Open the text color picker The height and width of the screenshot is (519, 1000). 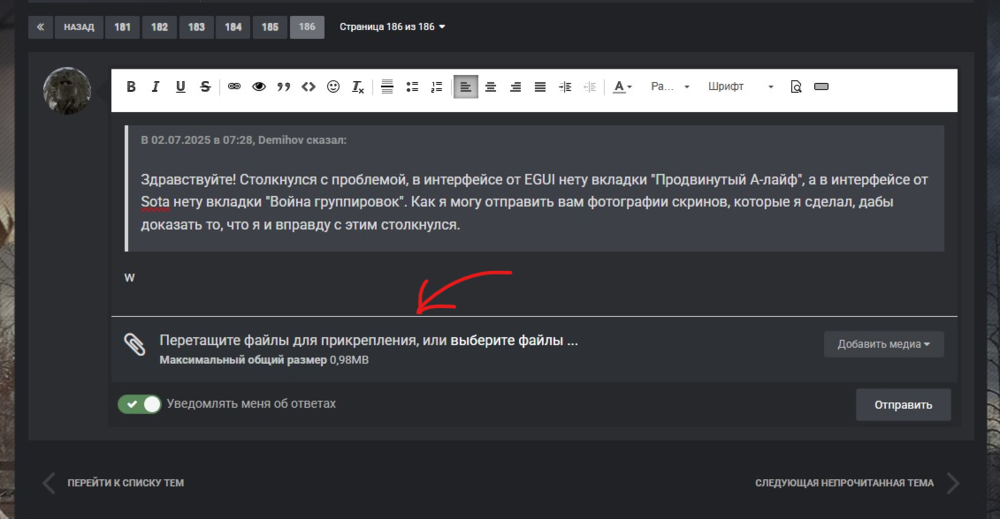coord(621,87)
